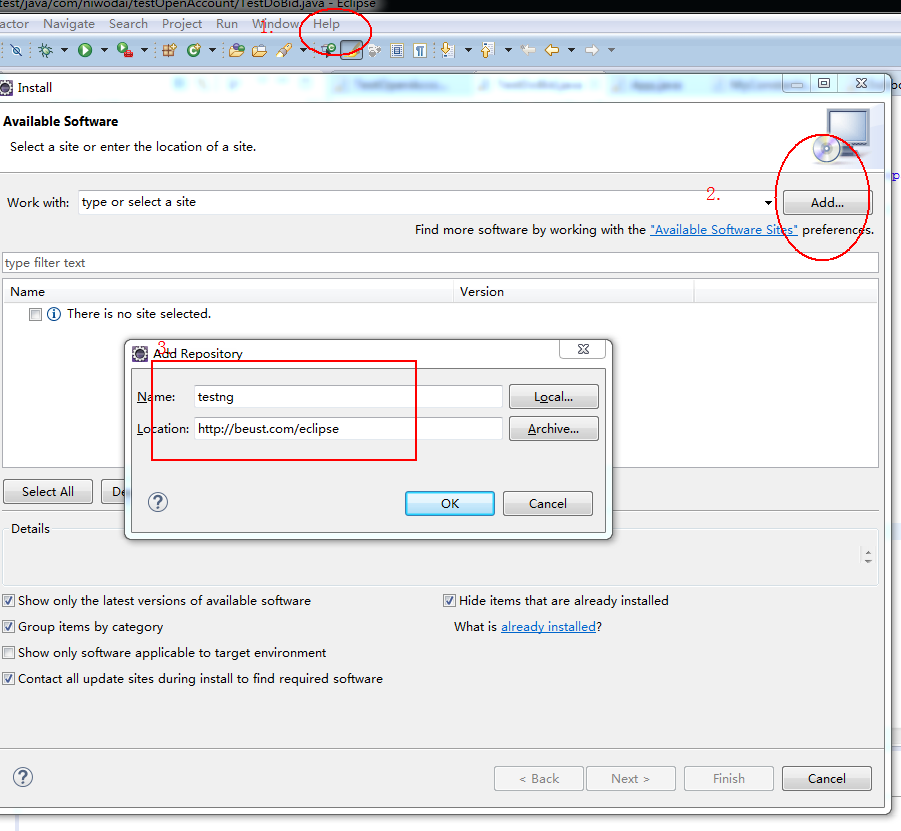
Task: Click the yellow Back navigation arrow
Action: click(x=552, y=51)
